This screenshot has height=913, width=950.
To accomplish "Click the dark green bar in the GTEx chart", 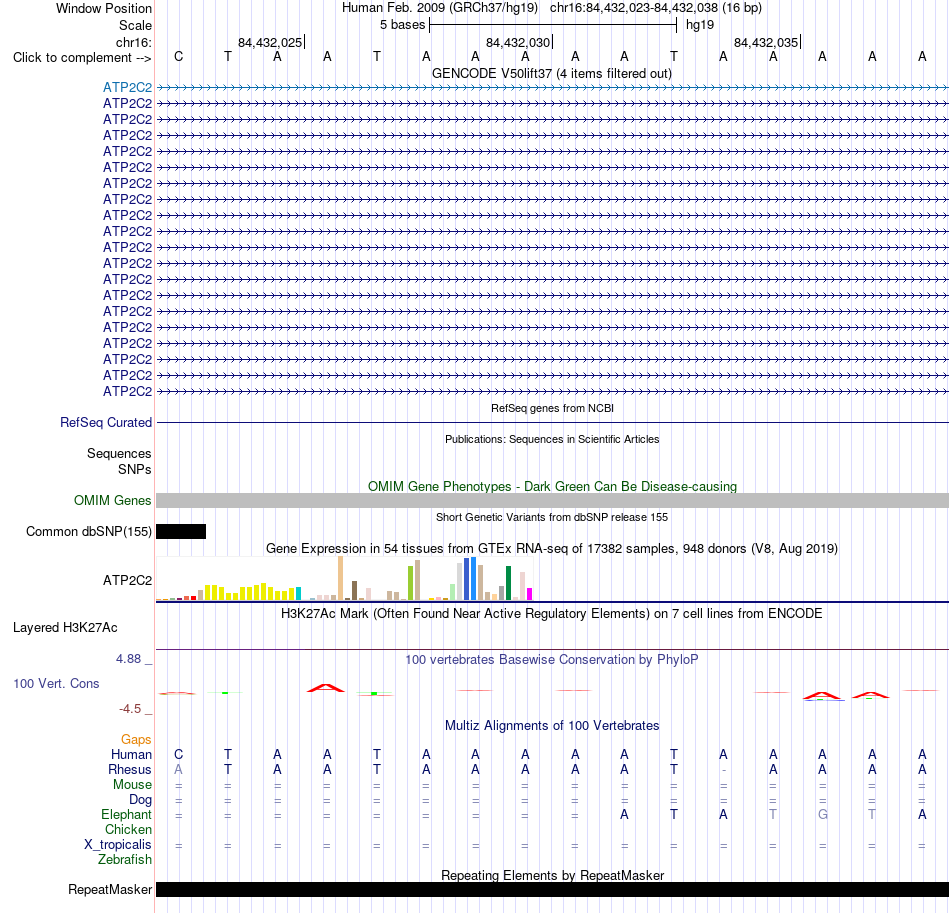I will (508, 583).
